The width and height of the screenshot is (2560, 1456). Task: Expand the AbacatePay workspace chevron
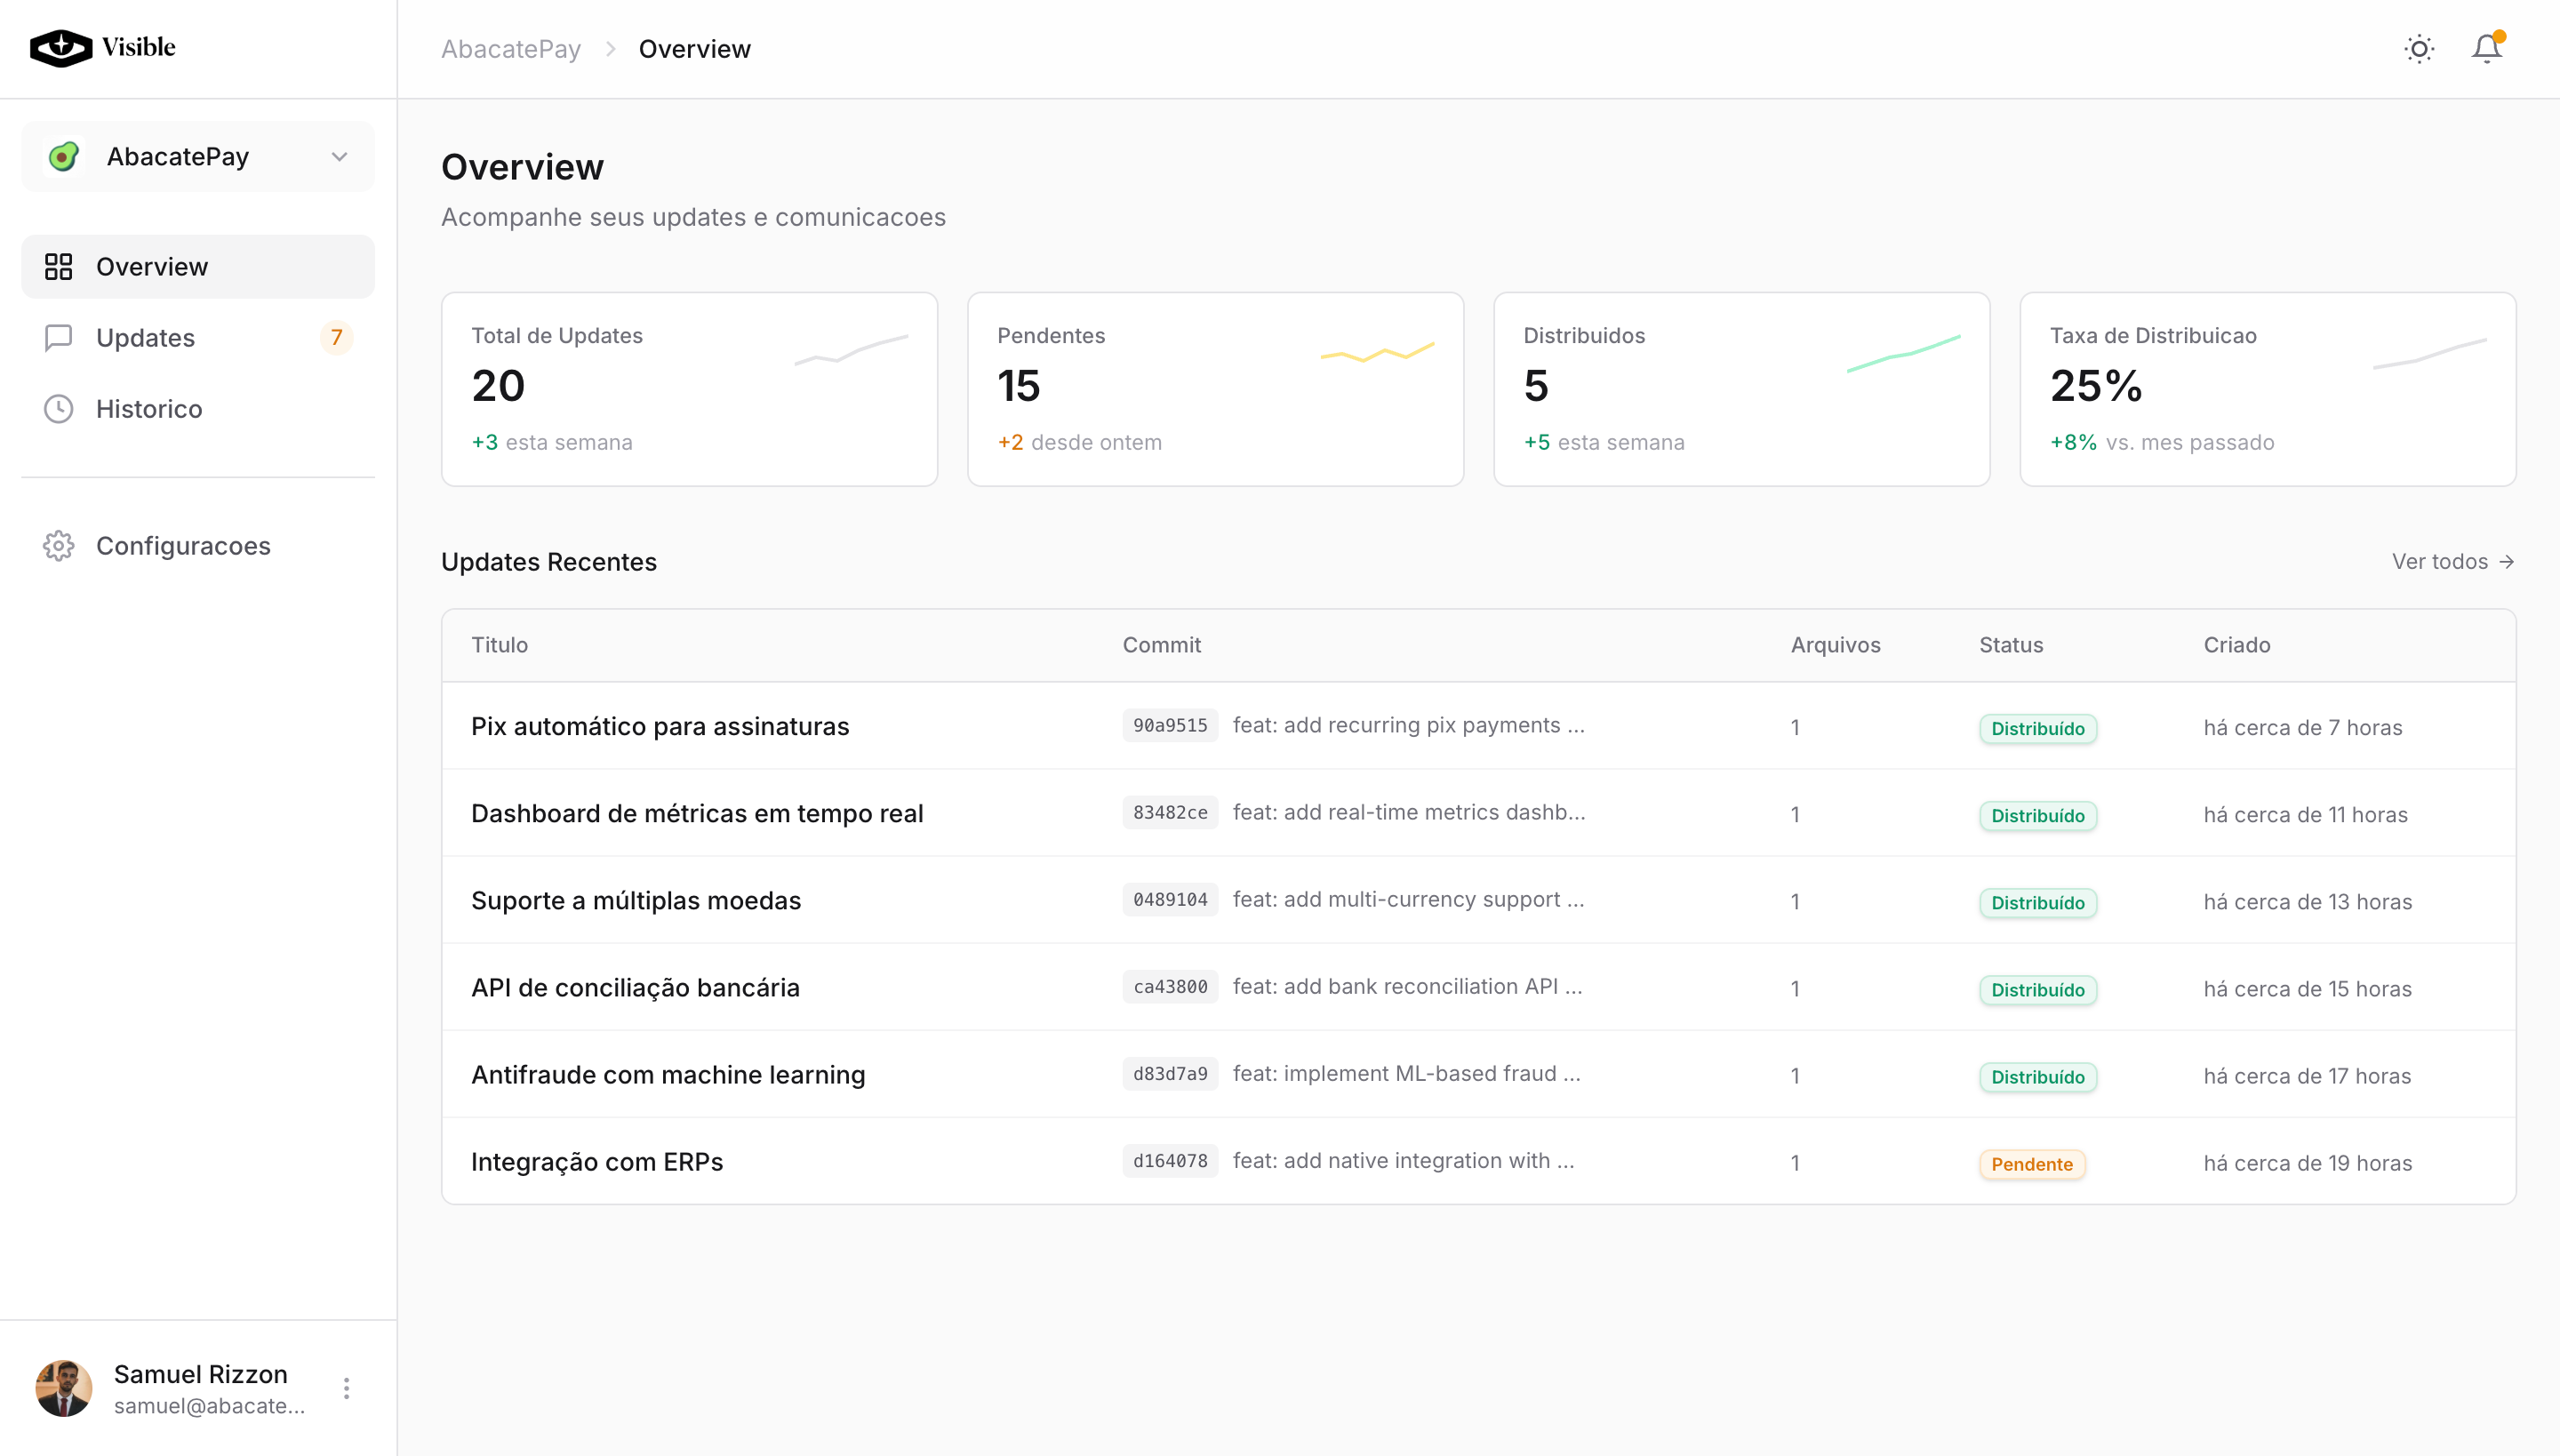click(339, 157)
